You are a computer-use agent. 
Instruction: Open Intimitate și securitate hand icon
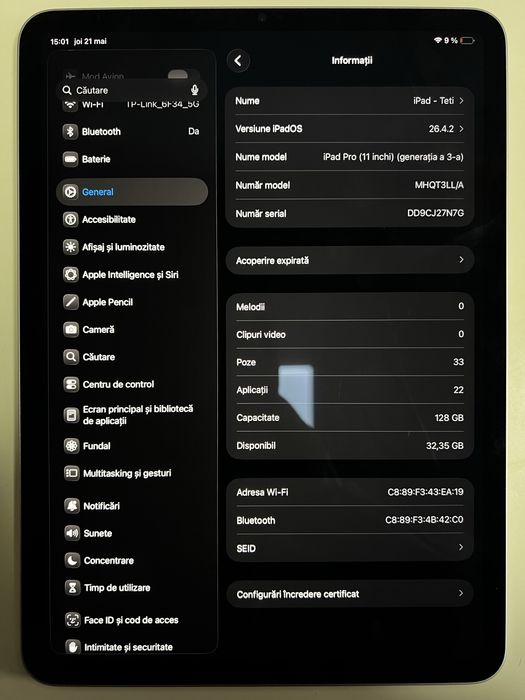point(73,646)
